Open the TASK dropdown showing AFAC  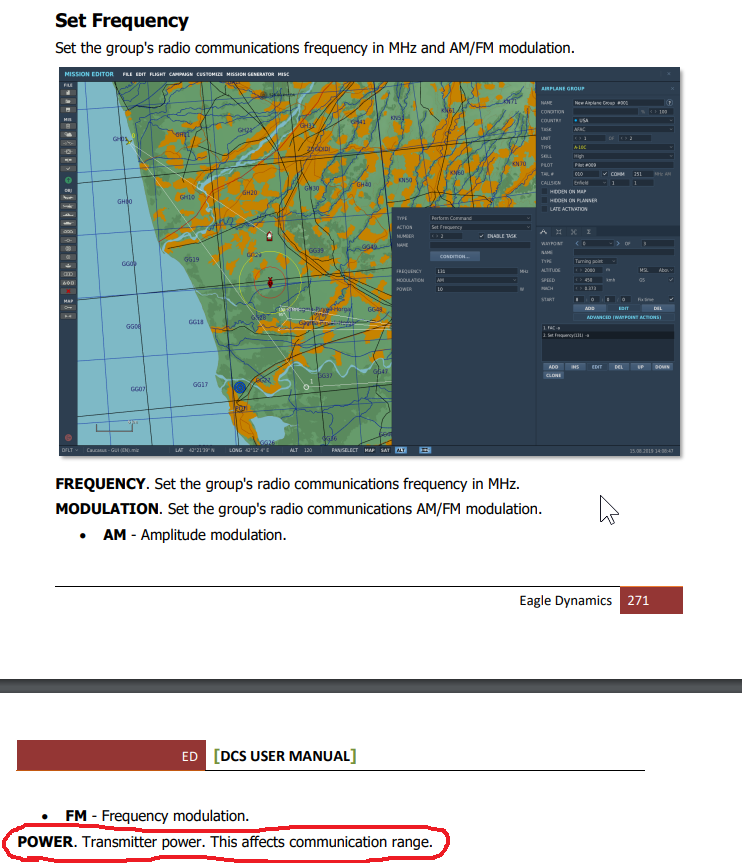623,129
